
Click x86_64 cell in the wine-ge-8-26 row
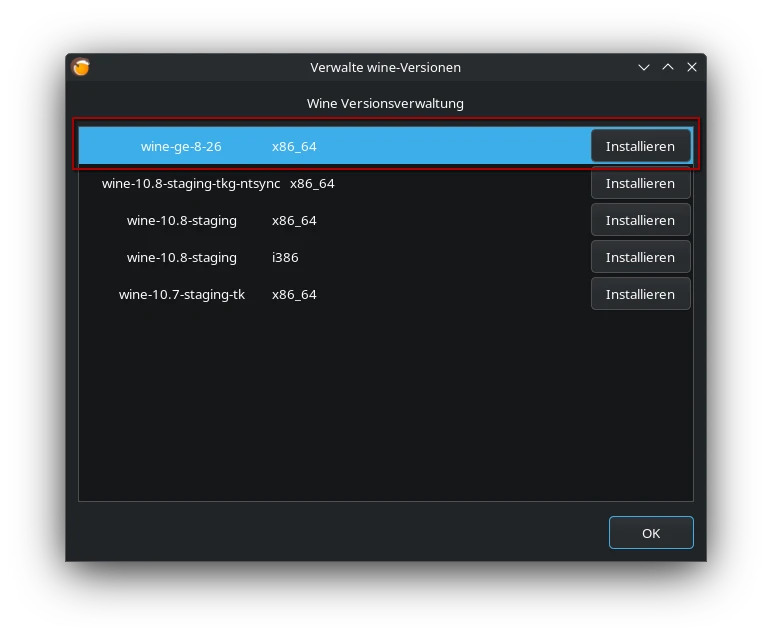pyautogui.click(x=294, y=146)
